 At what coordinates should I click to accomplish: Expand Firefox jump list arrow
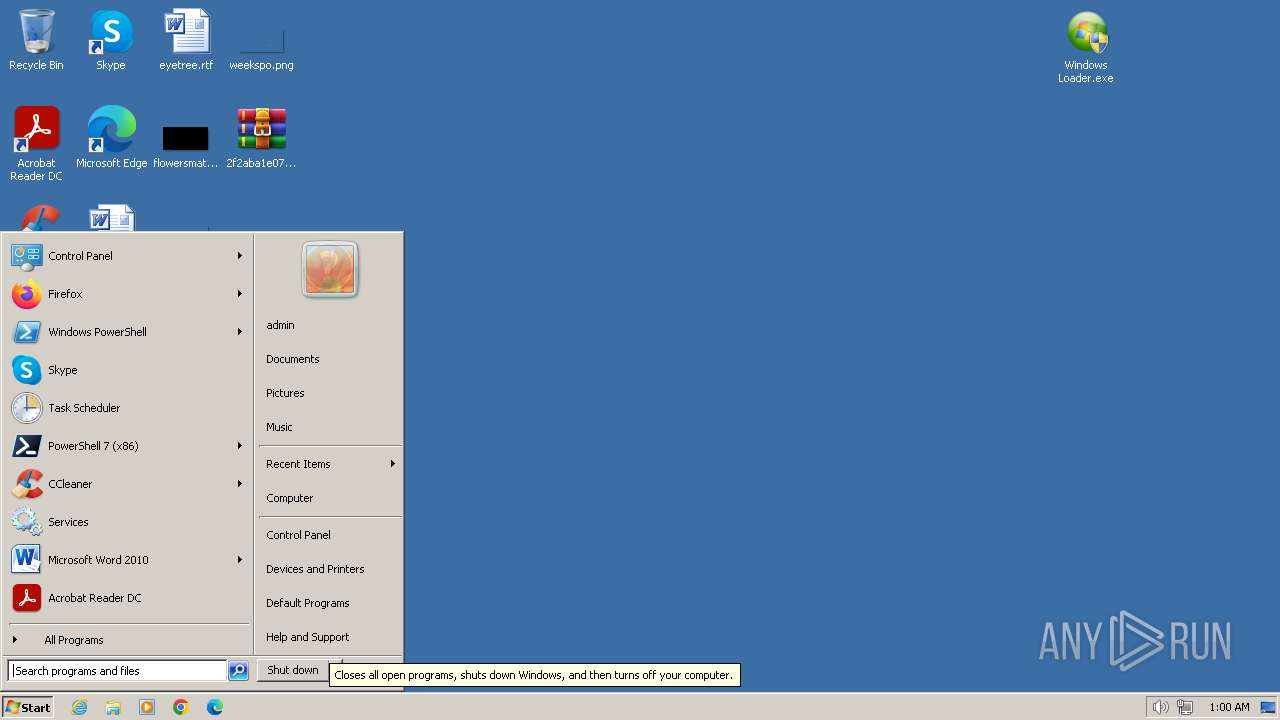(240, 294)
